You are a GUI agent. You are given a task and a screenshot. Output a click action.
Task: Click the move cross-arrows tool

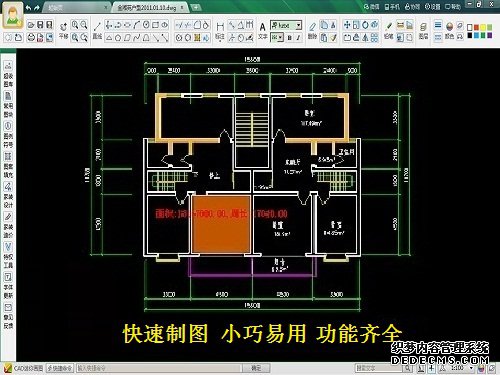click(347, 25)
